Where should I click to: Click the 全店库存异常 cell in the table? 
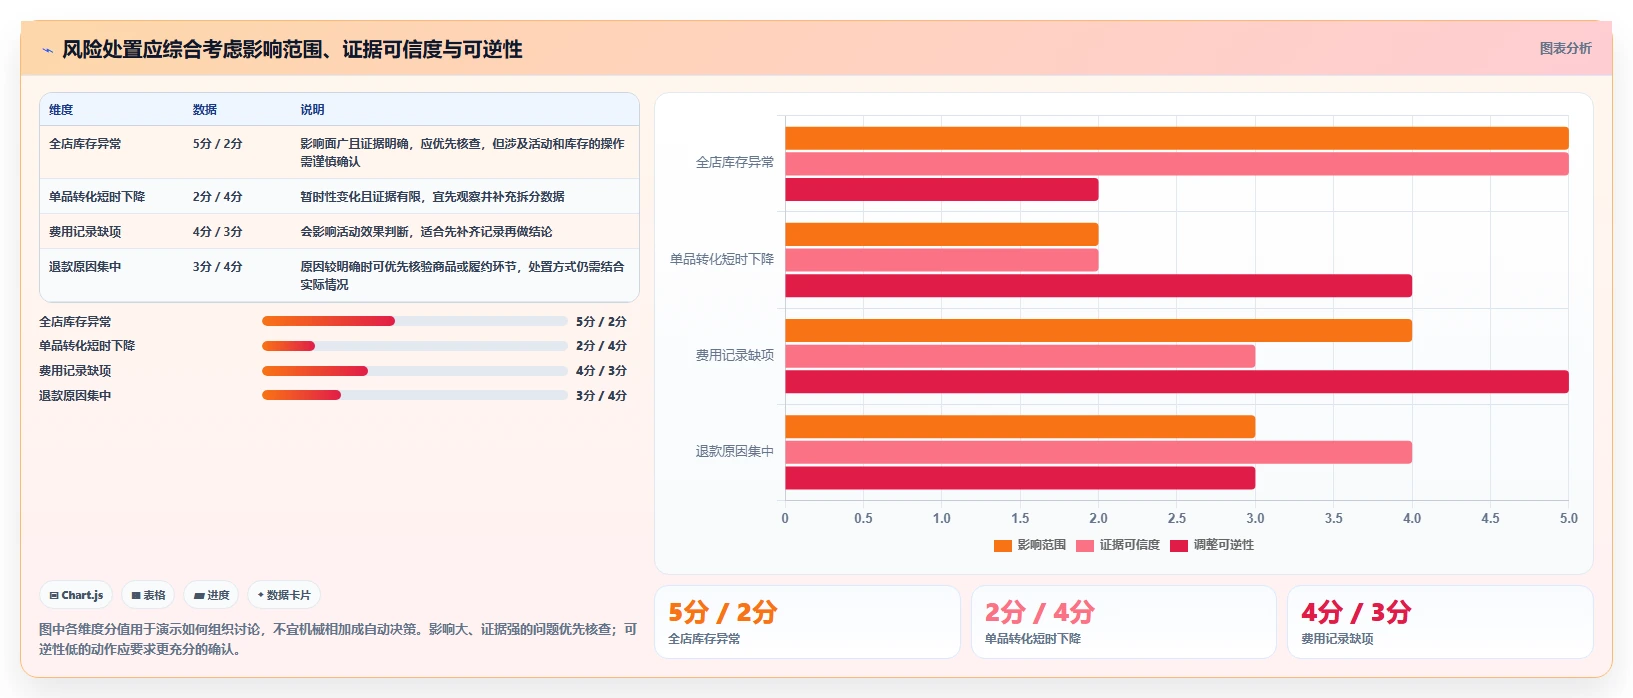(x=85, y=144)
